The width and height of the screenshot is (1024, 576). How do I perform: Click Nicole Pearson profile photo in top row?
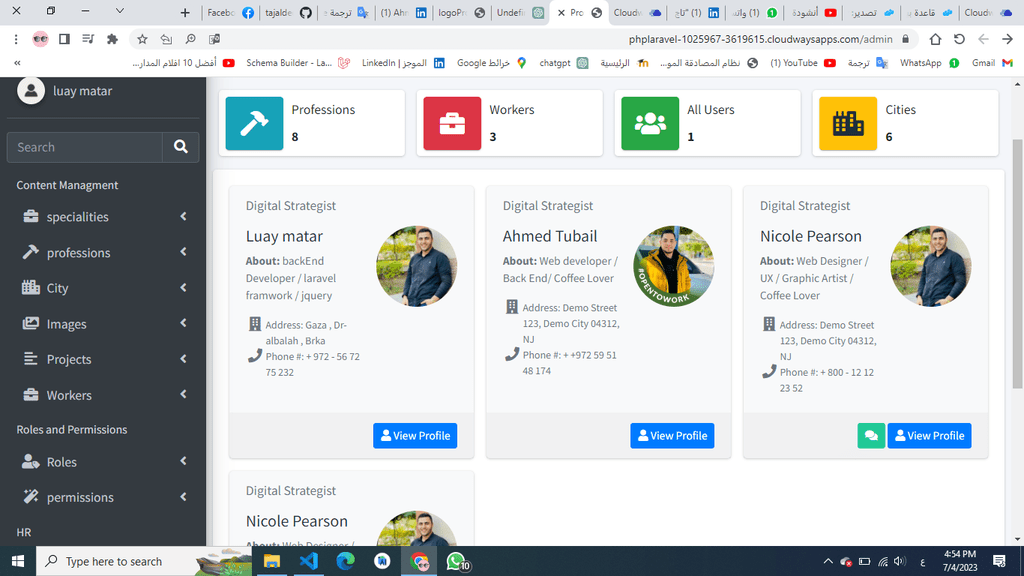pyautogui.click(x=931, y=266)
